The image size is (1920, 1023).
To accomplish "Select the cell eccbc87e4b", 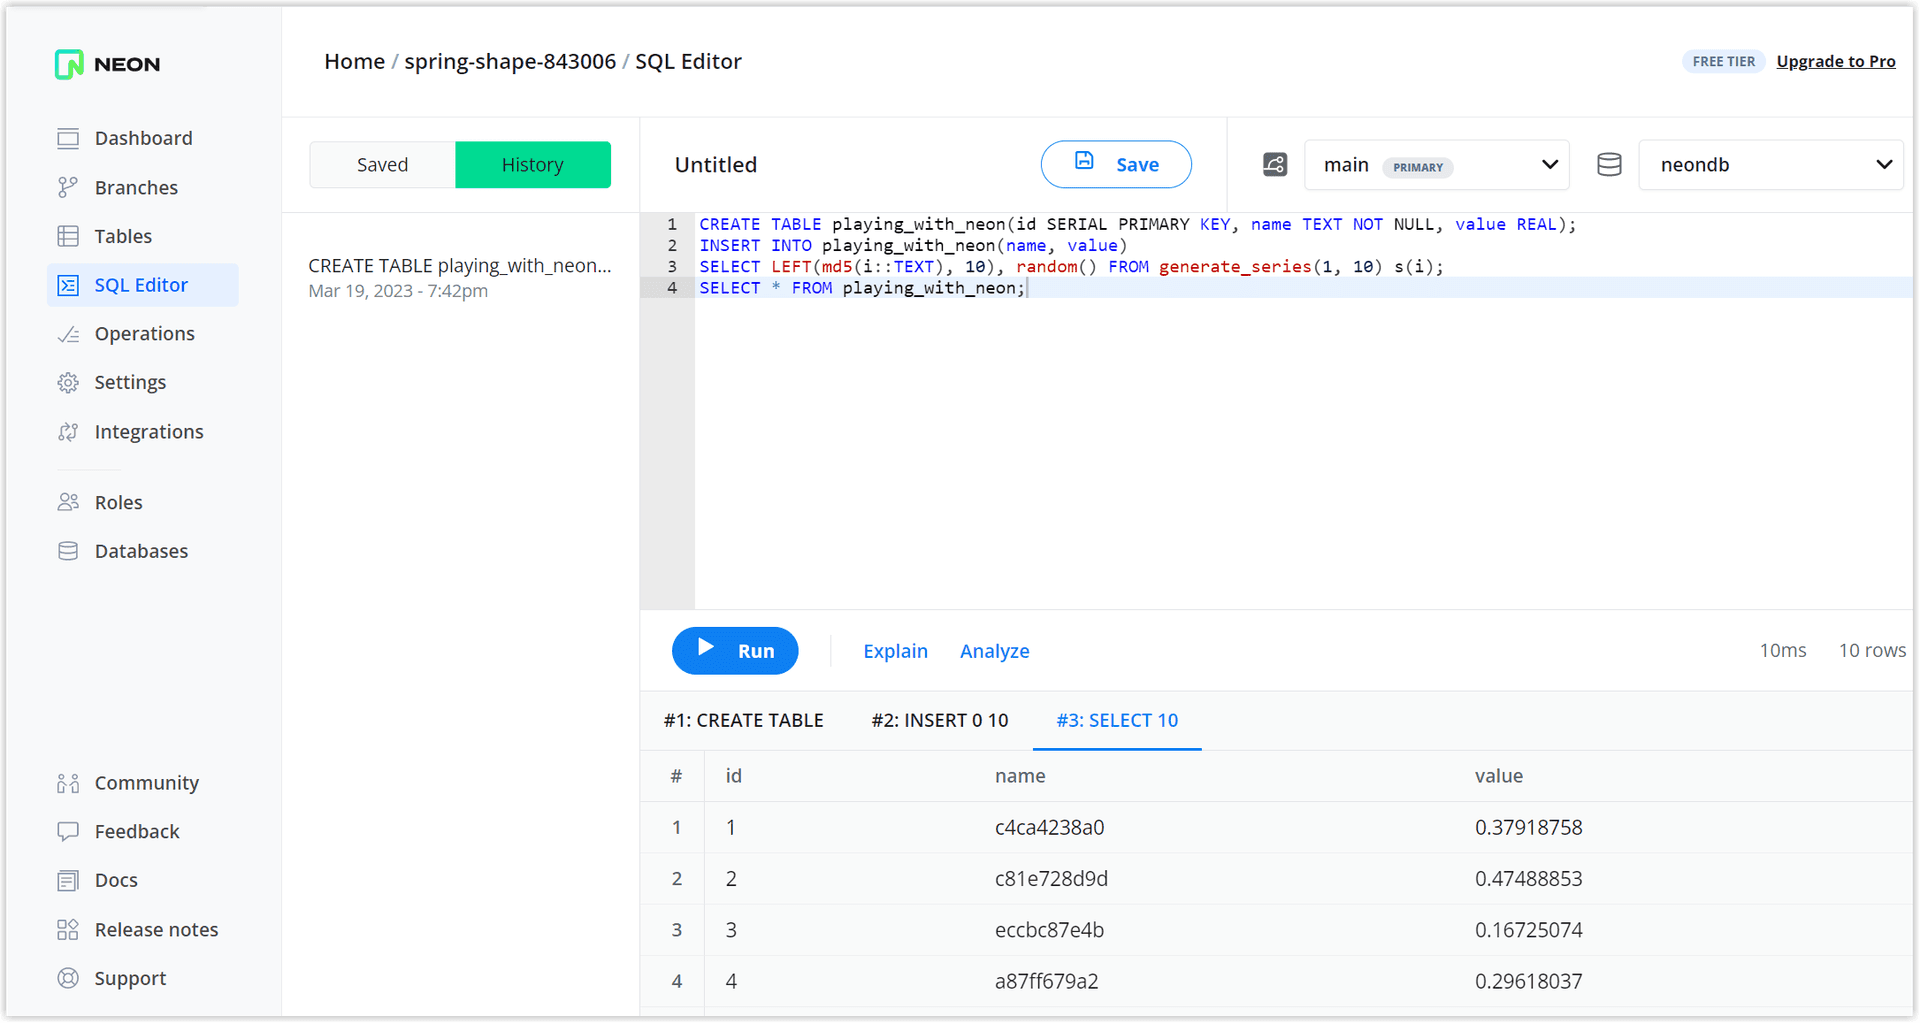I will (1049, 930).
